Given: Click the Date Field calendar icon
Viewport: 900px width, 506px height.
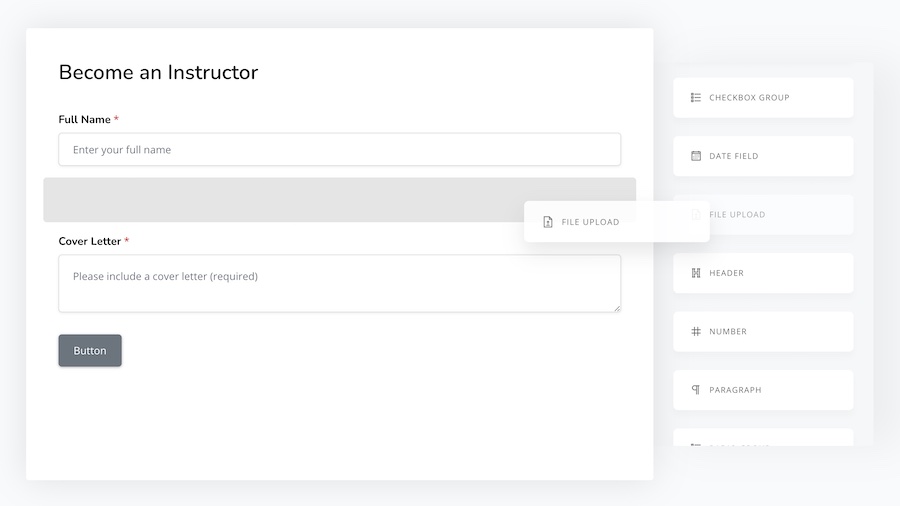Looking at the screenshot, I should coord(696,156).
